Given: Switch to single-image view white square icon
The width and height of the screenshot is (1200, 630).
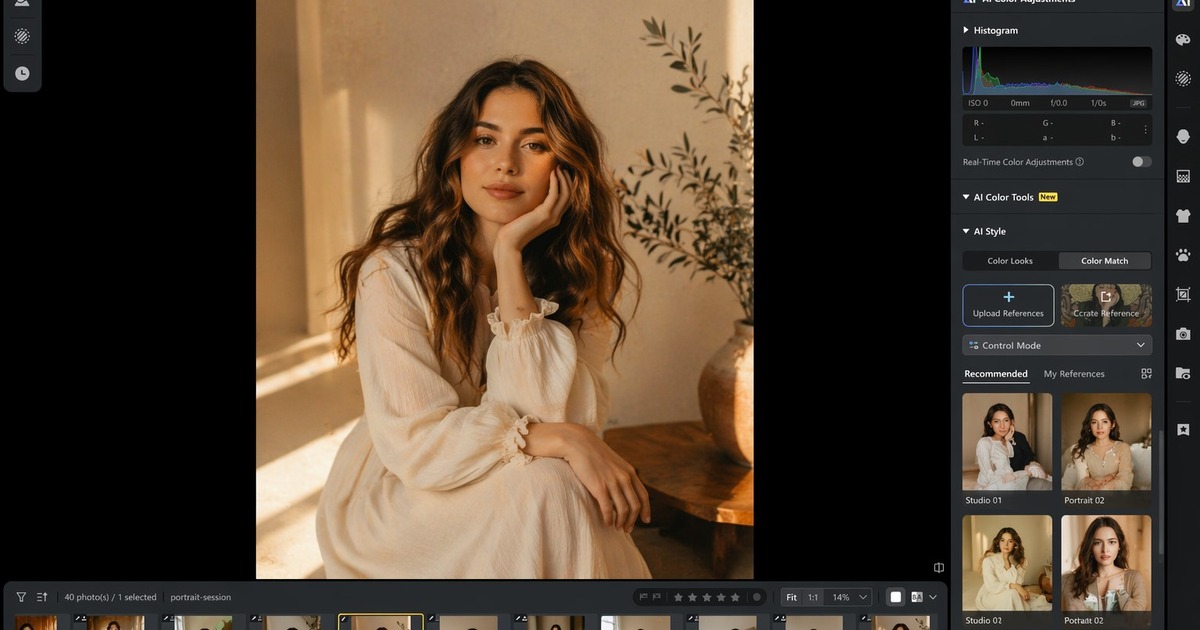Looking at the screenshot, I should pos(896,597).
